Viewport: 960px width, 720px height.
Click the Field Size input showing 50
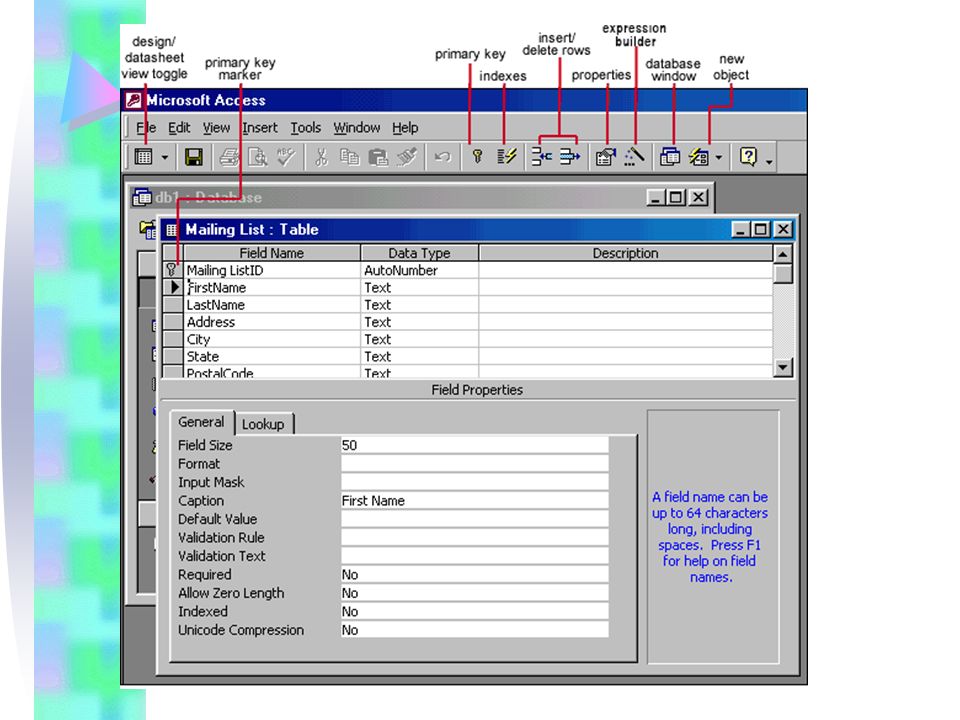pos(474,446)
